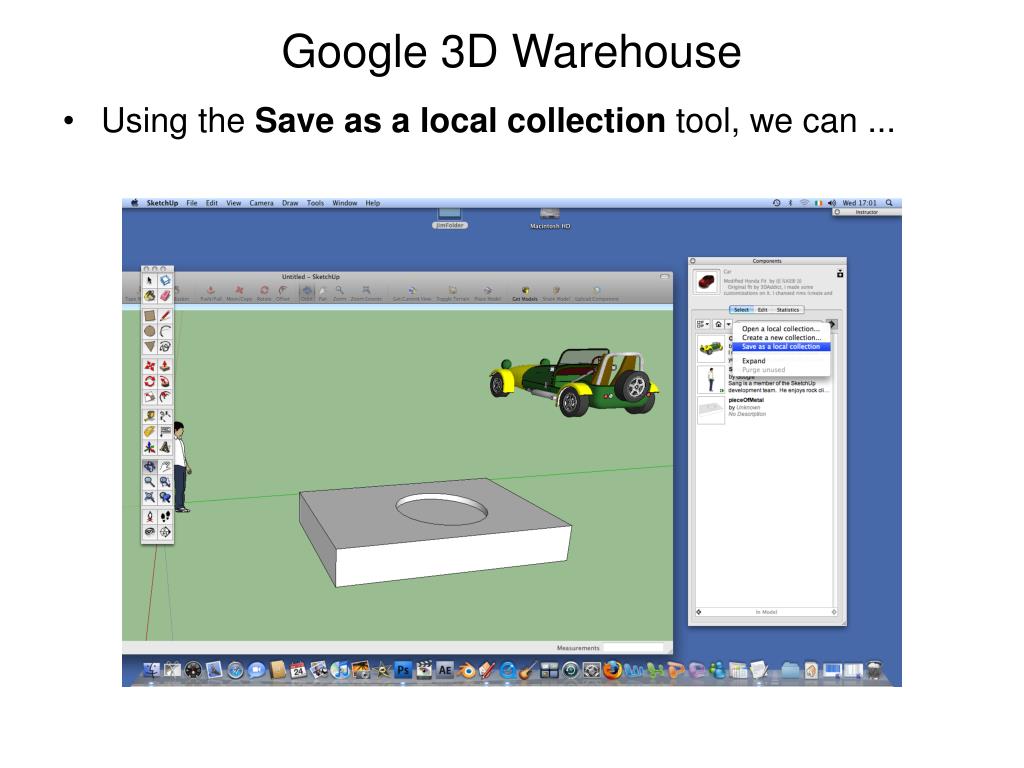Select the Position Camera tool

tap(150, 517)
